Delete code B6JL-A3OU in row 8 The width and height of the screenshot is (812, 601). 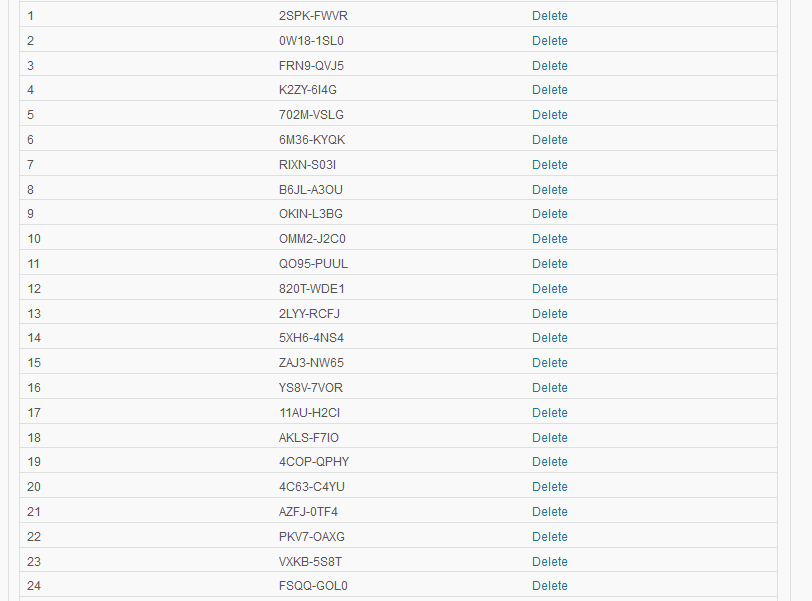tap(549, 190)
